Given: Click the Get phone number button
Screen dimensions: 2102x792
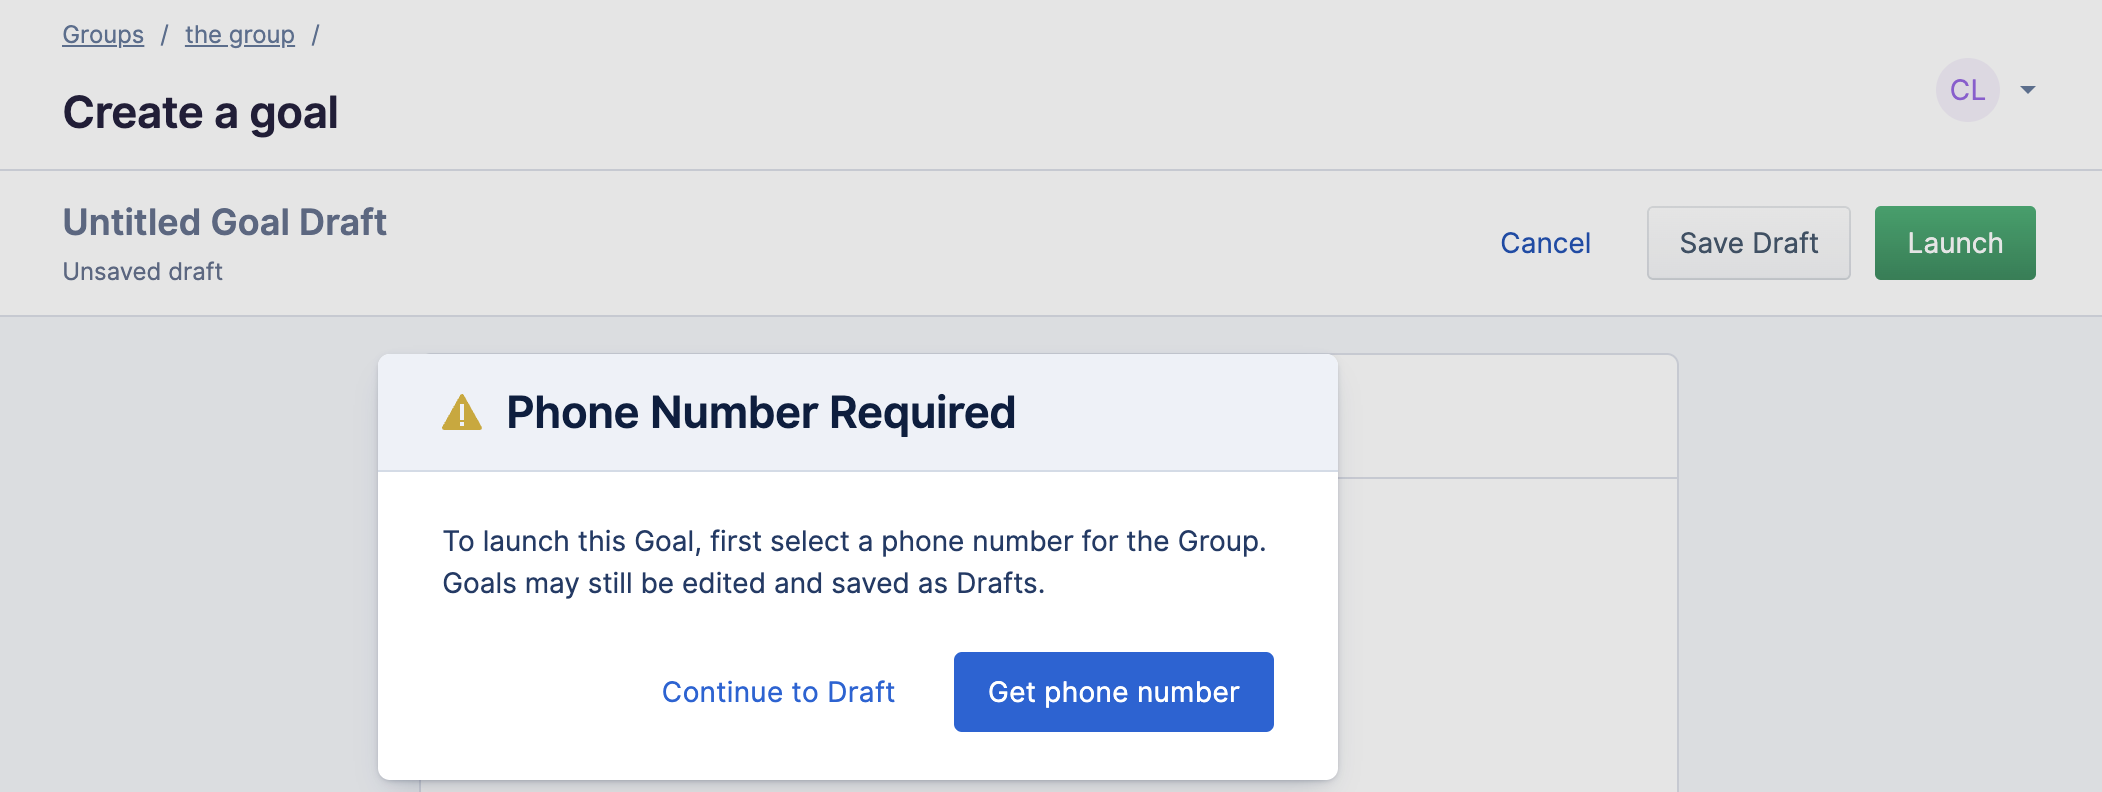Looking at the screenshot, I should click(x=1114, y=692).
